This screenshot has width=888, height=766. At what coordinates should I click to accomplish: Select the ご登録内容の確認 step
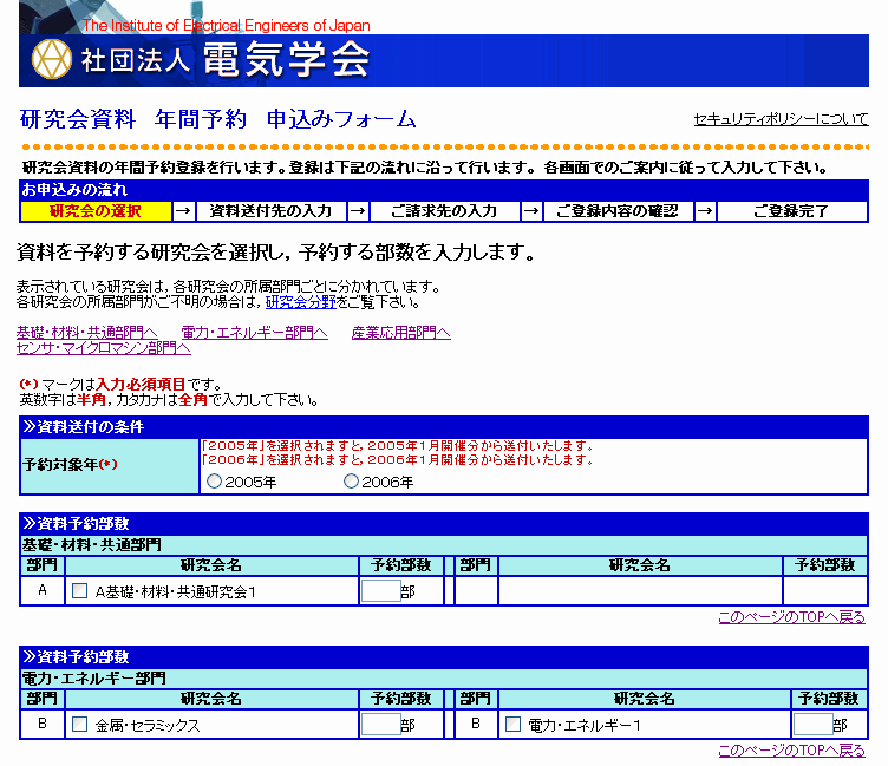pos(618,211)
